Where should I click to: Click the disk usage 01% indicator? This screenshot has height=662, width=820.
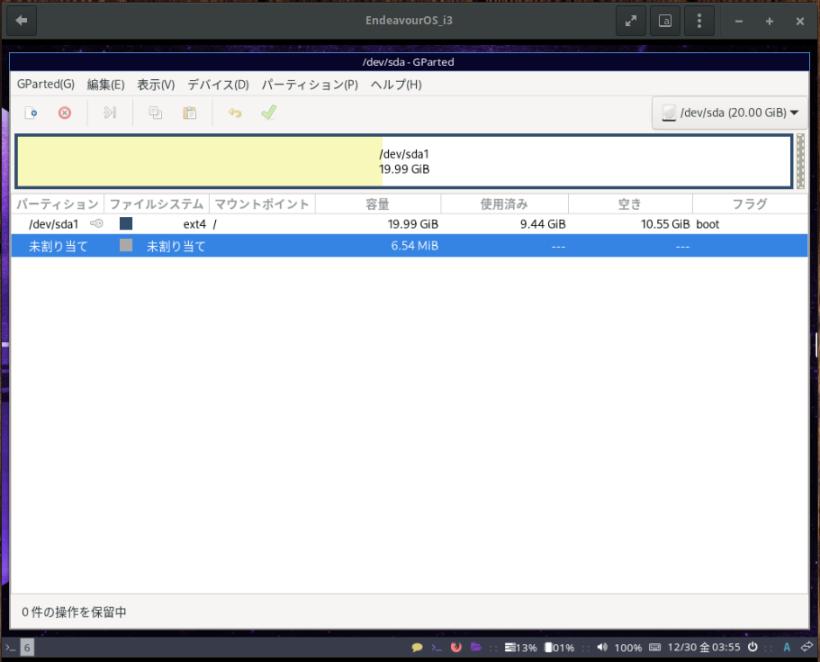click(x=560, y=647)
